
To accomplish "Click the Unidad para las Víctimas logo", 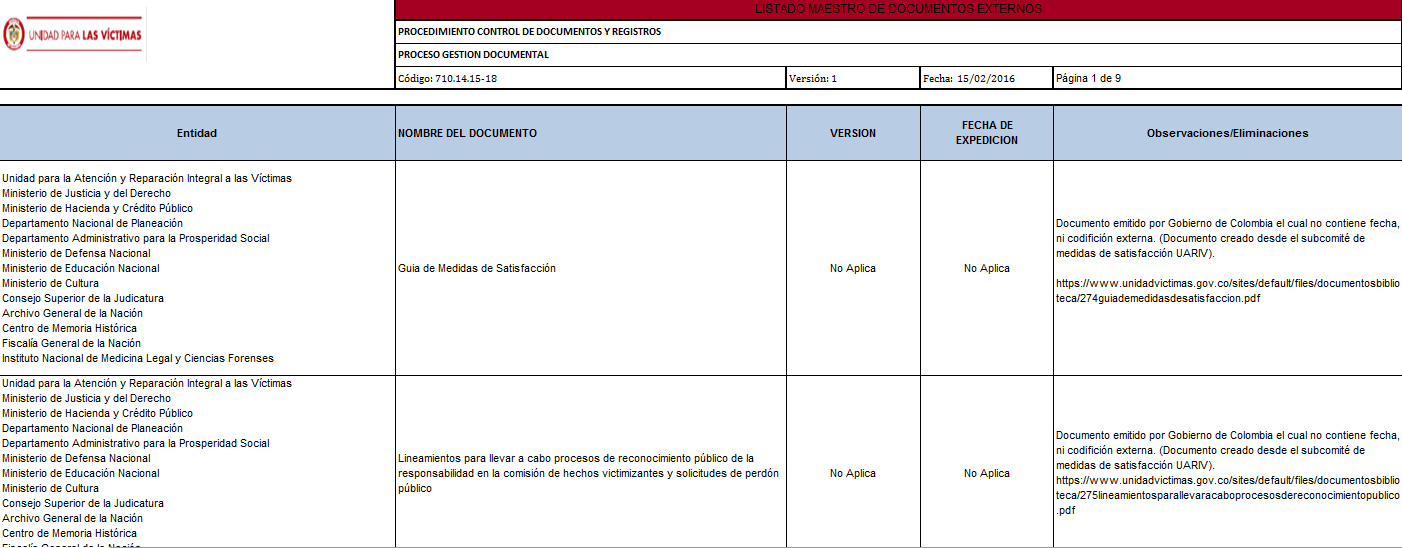I will (x=73, y=36).
